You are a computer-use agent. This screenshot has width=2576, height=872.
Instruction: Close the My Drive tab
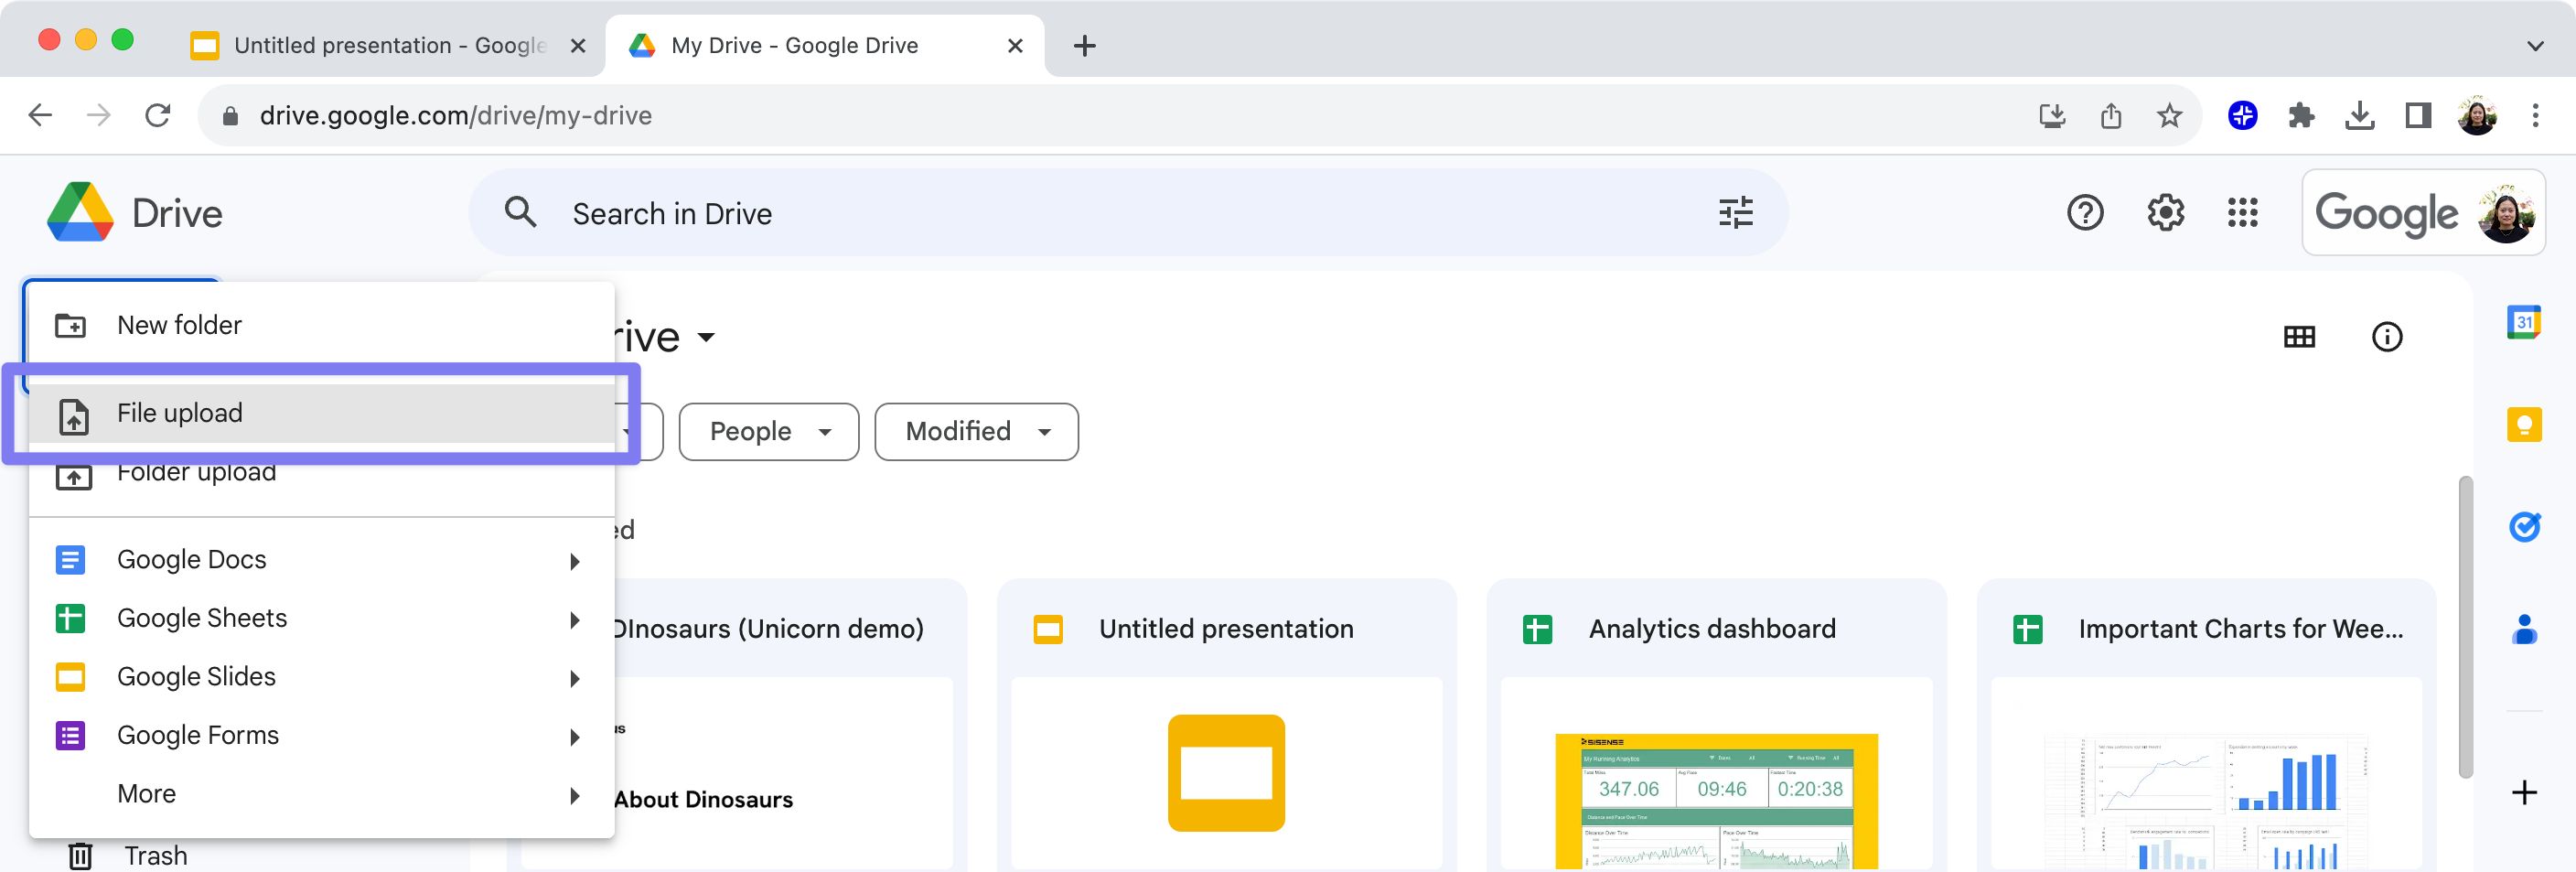pyautogui.click(x=1014, y=45)
